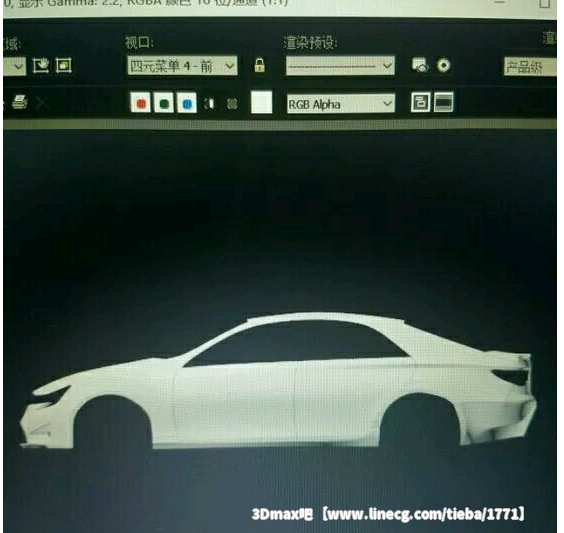
Task: Open the 渲染预设 render preset dropdown
Action: pyautogui.click(x=340, y=65)
